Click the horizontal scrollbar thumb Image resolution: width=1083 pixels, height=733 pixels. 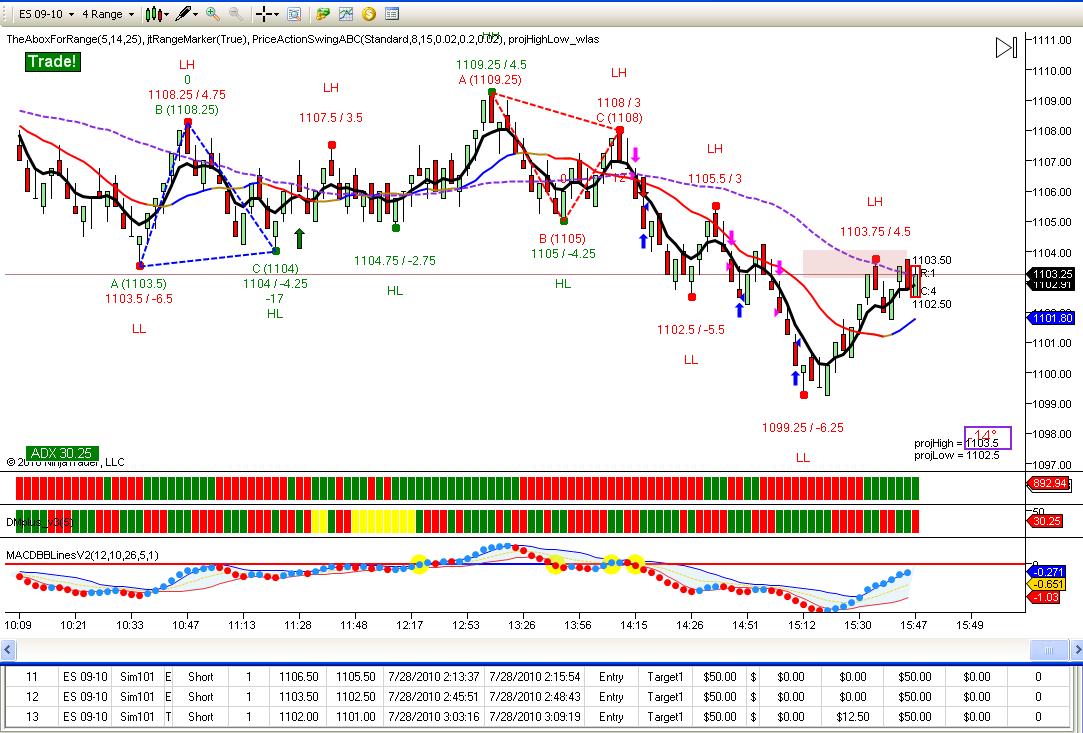click(1049, 650)
